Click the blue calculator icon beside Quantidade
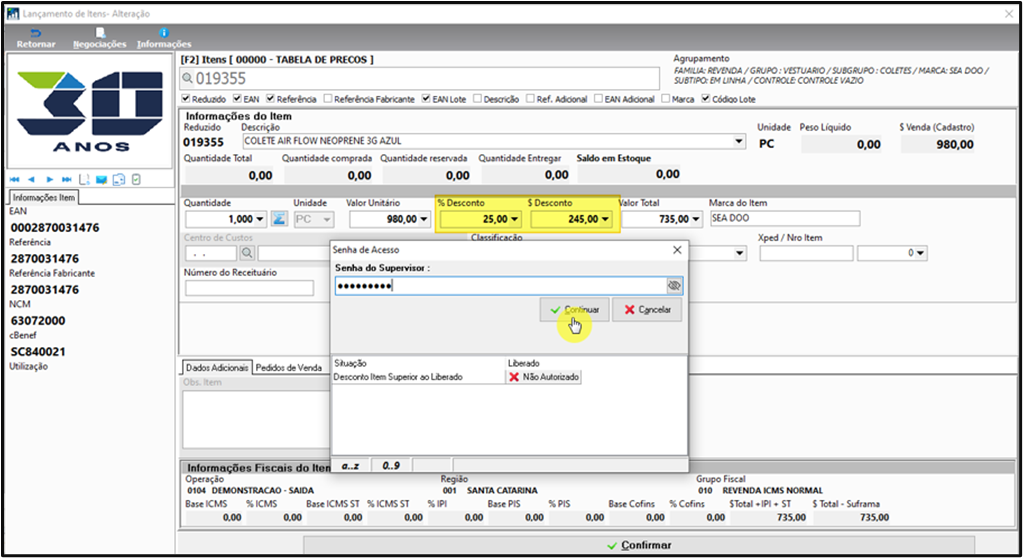This screenshot has width=1023, height=558. pyautogui.click(x=279, y=219)
